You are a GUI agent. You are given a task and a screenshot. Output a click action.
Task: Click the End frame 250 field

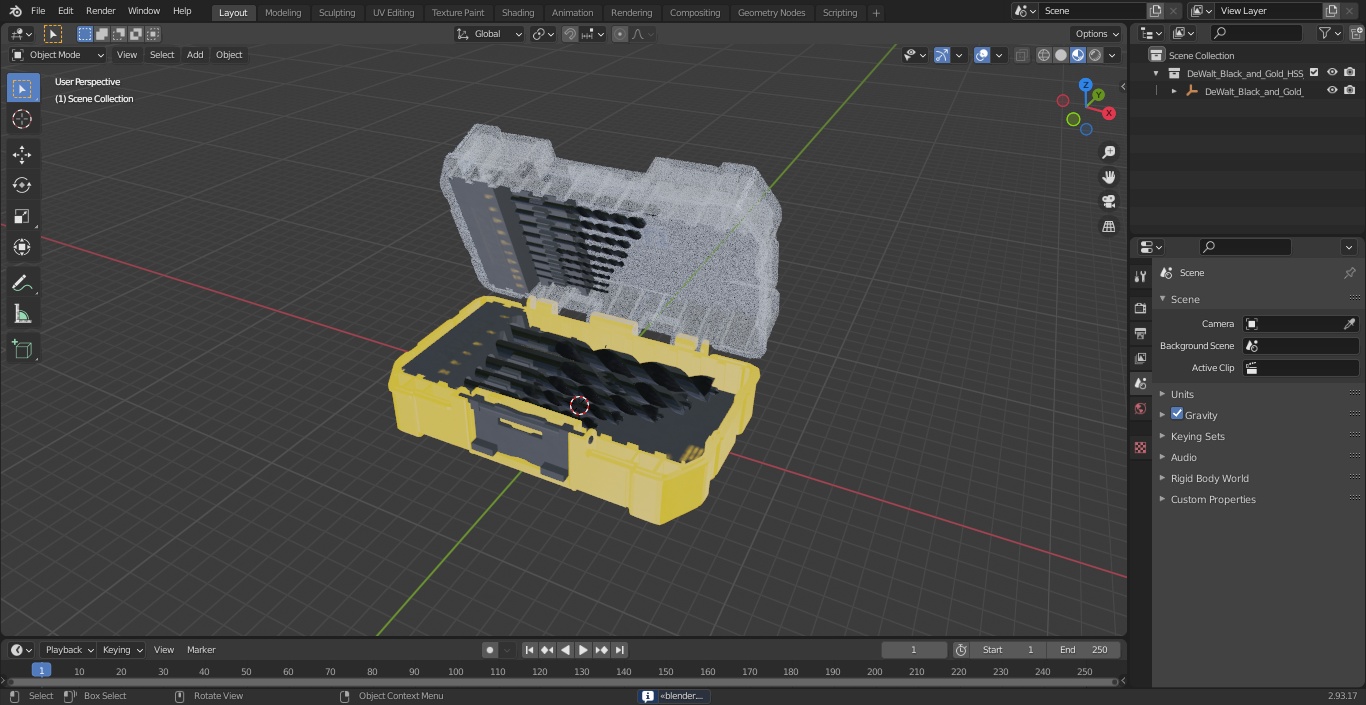coord(1085,650)
